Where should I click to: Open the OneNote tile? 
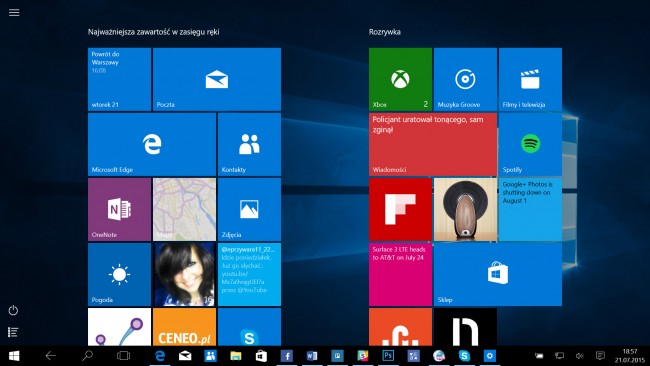click(119, 209)
